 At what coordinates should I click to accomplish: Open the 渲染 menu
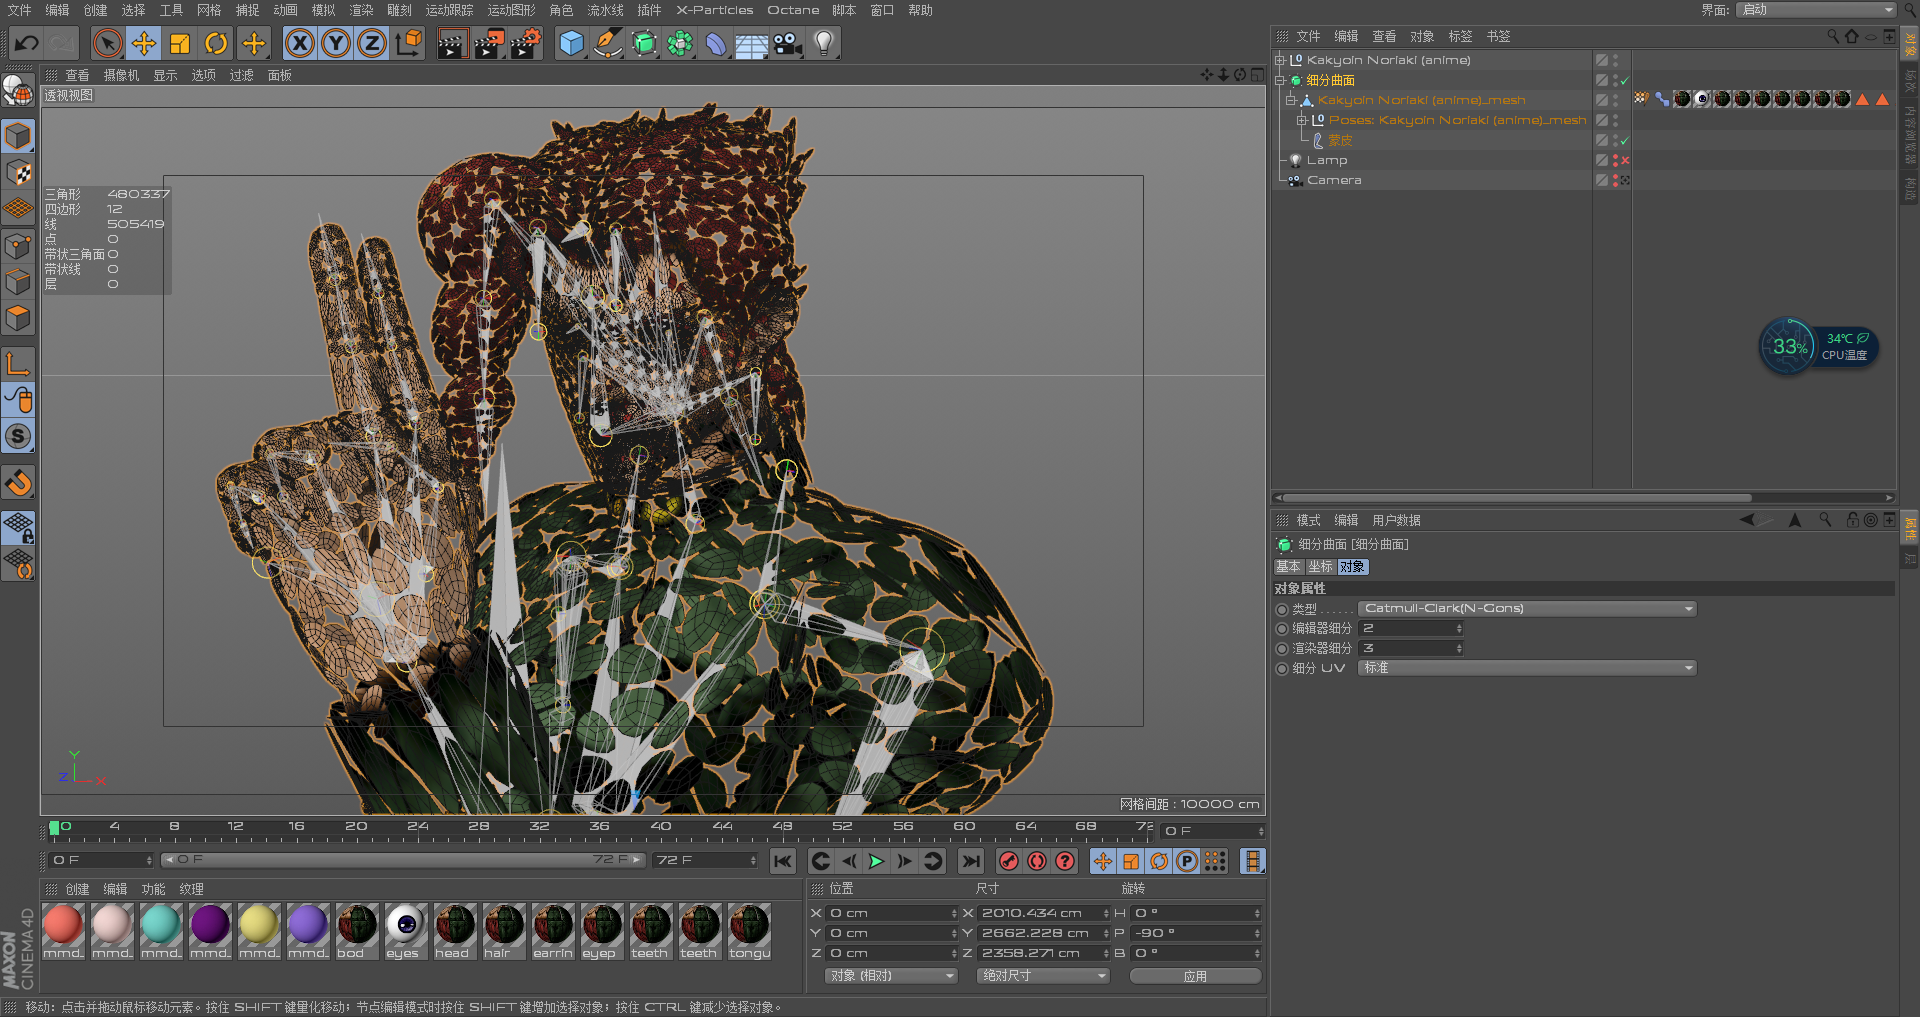click(361, 10)
